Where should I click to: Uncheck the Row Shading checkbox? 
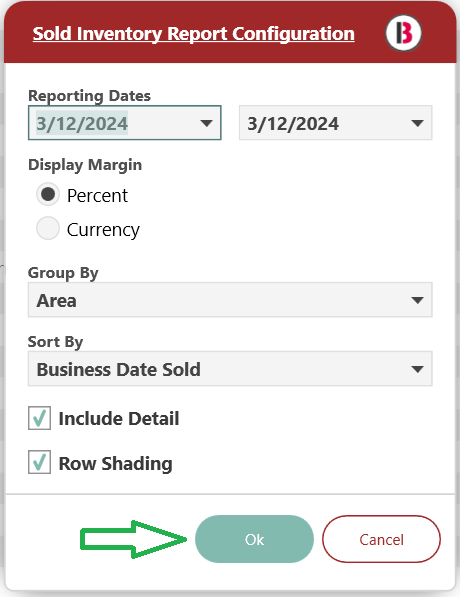click(39, 463)
